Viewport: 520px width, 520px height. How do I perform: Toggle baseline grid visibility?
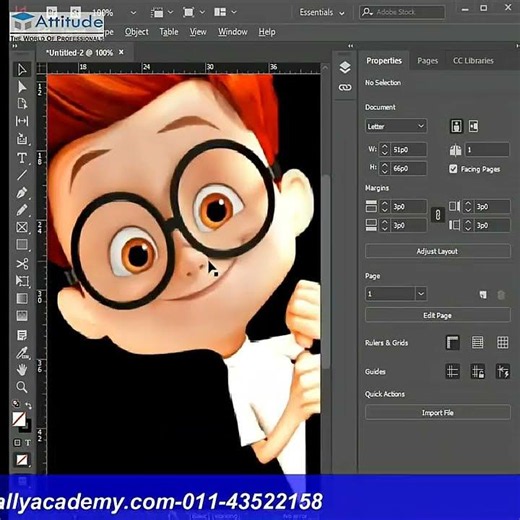coord(477,342)
